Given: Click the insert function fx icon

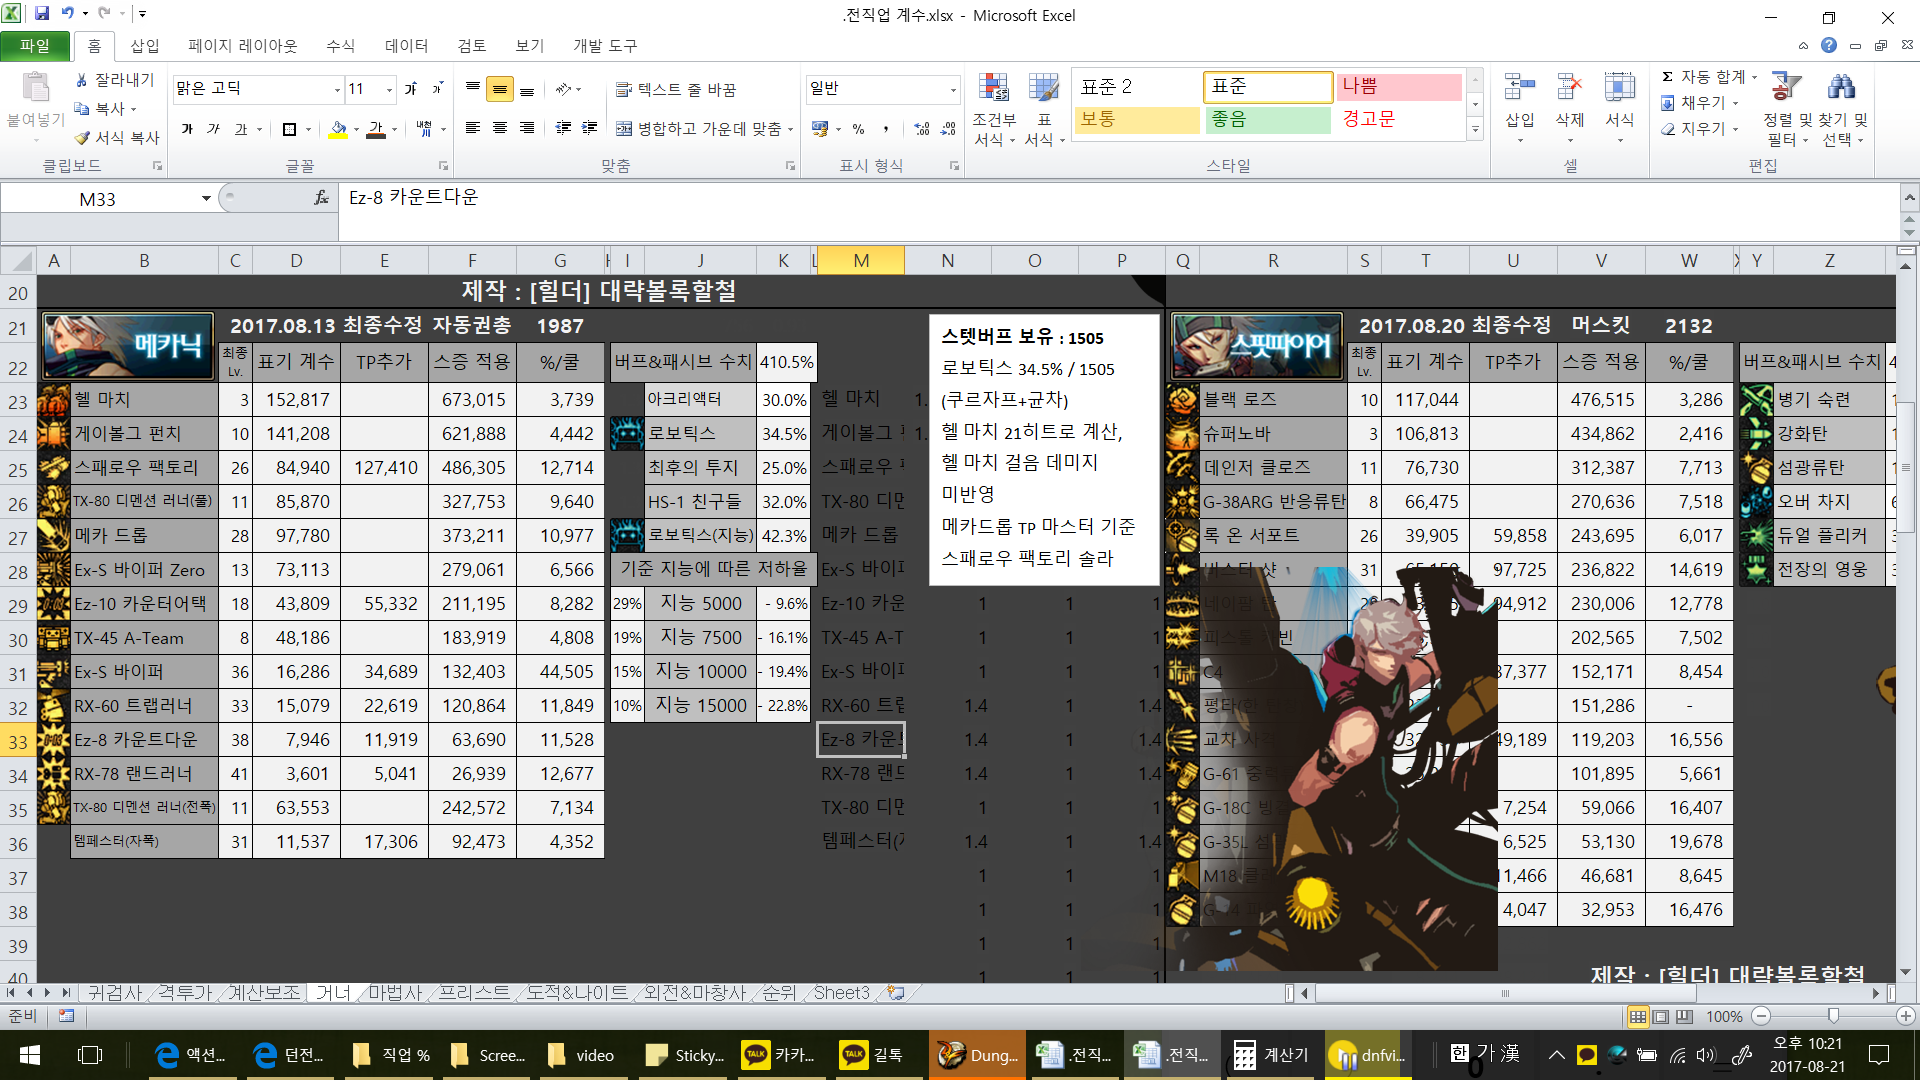Looking at the screenshot, I should (321, 198).
